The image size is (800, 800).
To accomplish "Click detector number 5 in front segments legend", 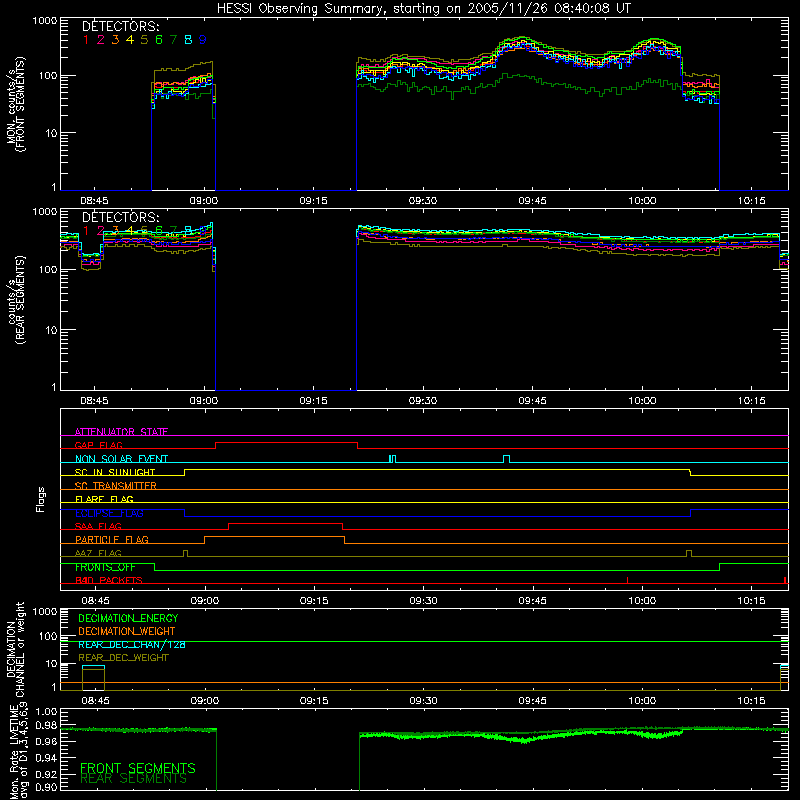I will coord(144,40).
